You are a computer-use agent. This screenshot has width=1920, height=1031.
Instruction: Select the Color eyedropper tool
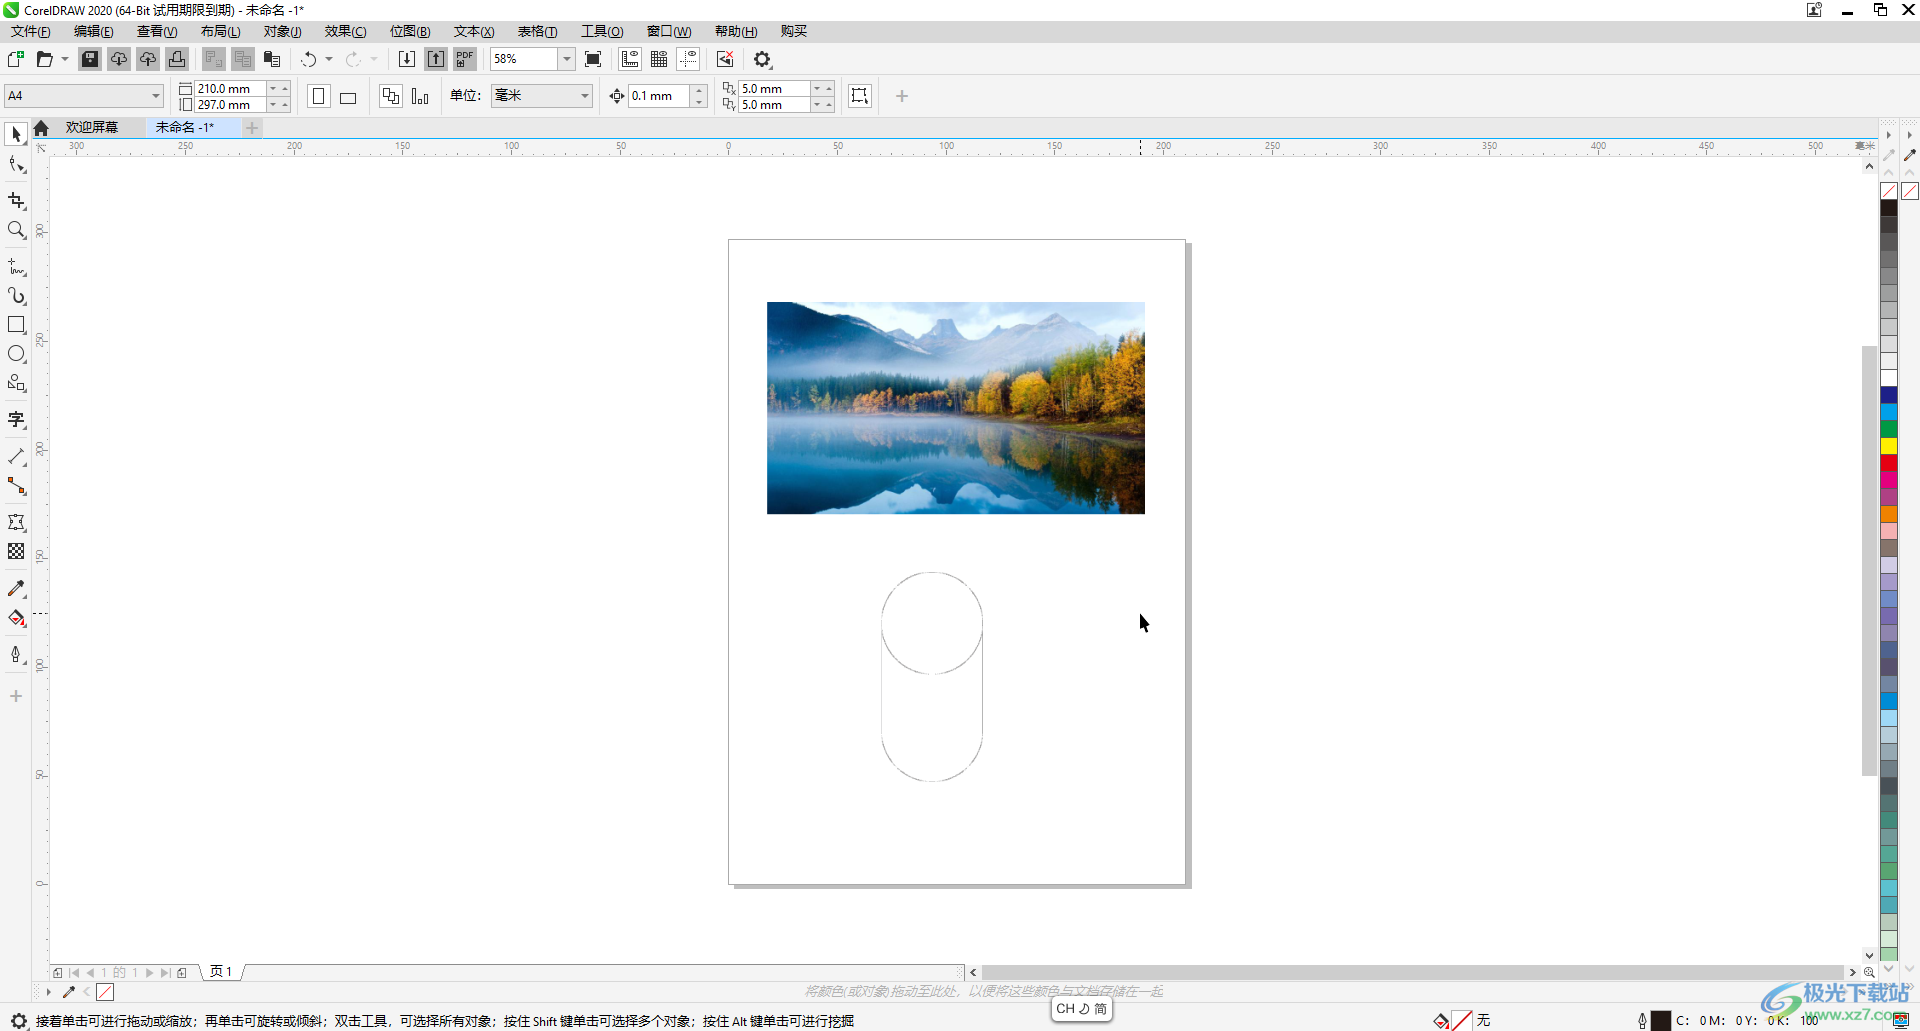click(x=16, y=589)
